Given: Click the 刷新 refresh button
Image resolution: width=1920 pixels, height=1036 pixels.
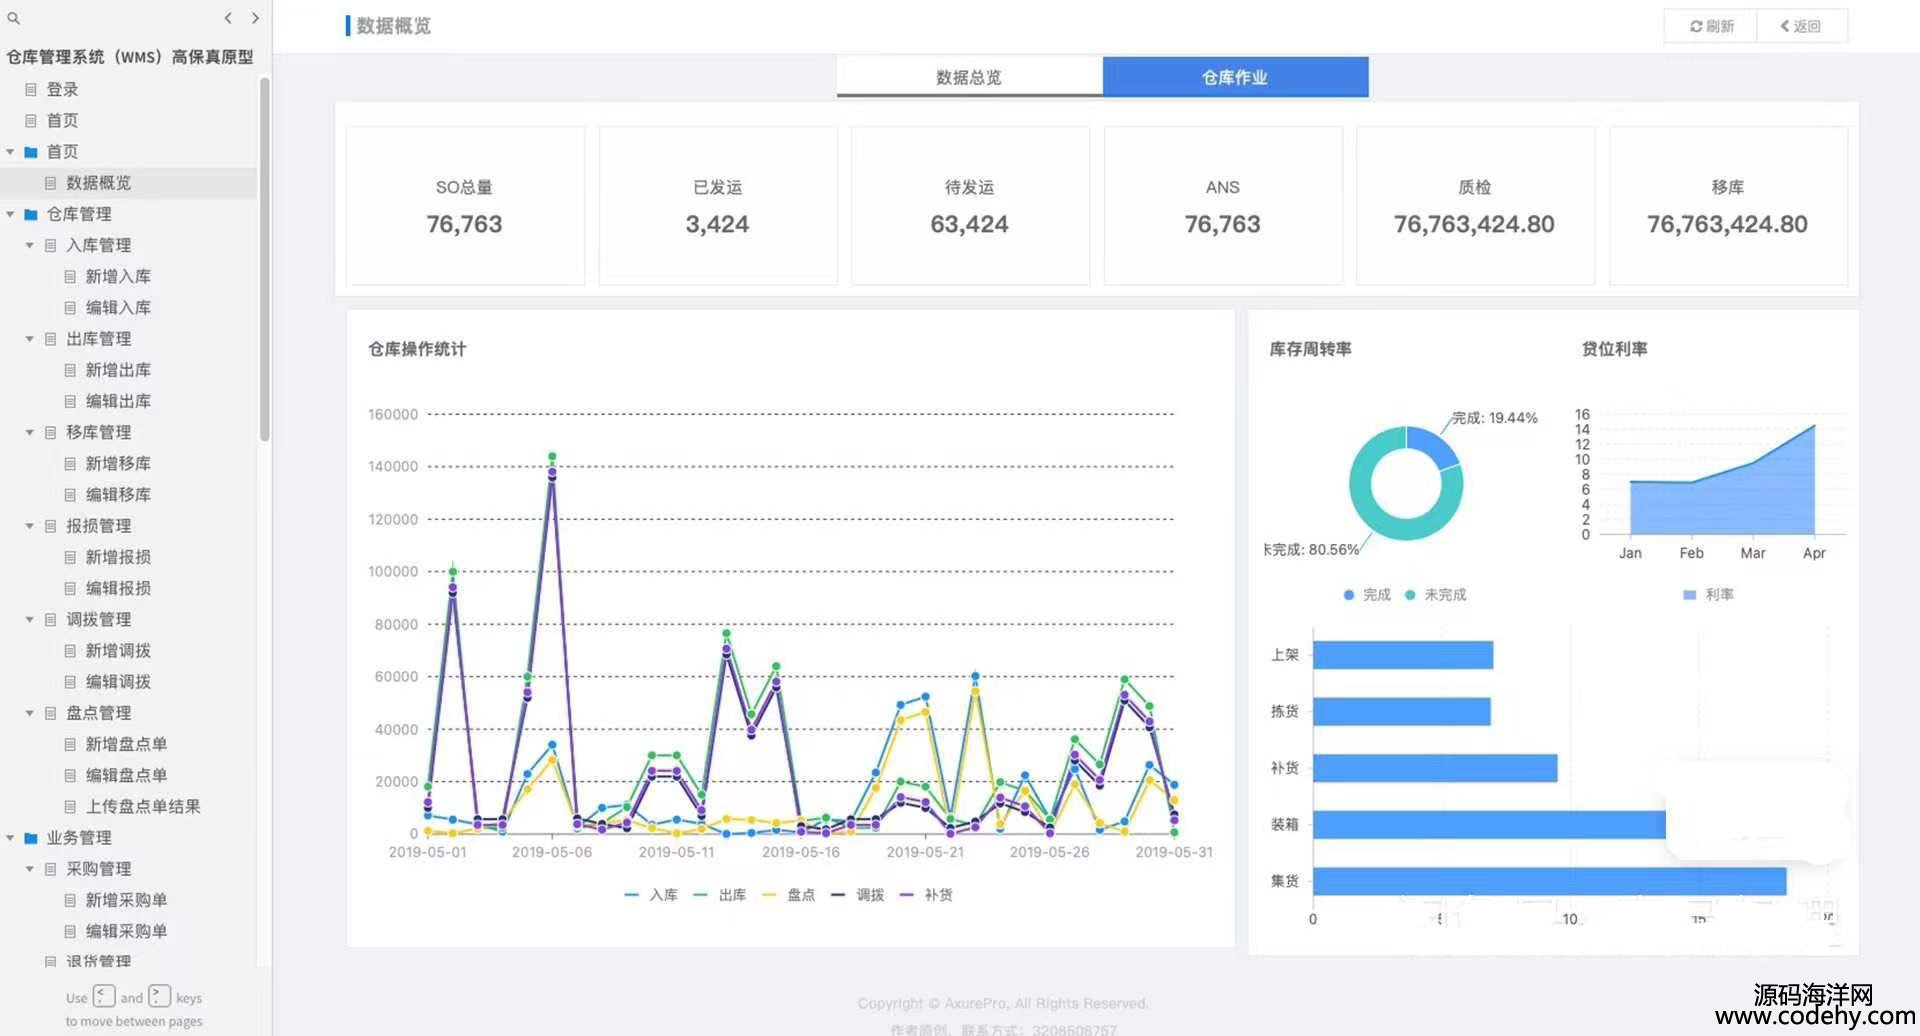Looking at the screenshot, I should pyautogui.click(x=1711, y=26).
